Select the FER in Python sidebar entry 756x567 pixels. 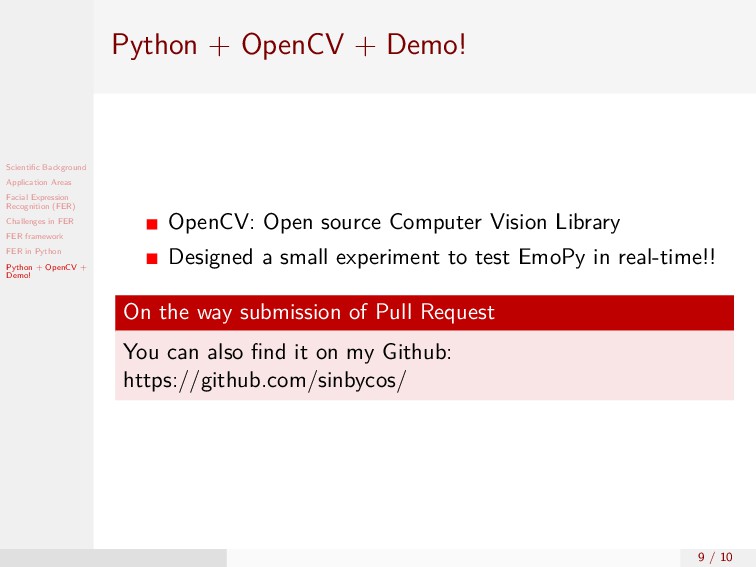tap(33, 251)
